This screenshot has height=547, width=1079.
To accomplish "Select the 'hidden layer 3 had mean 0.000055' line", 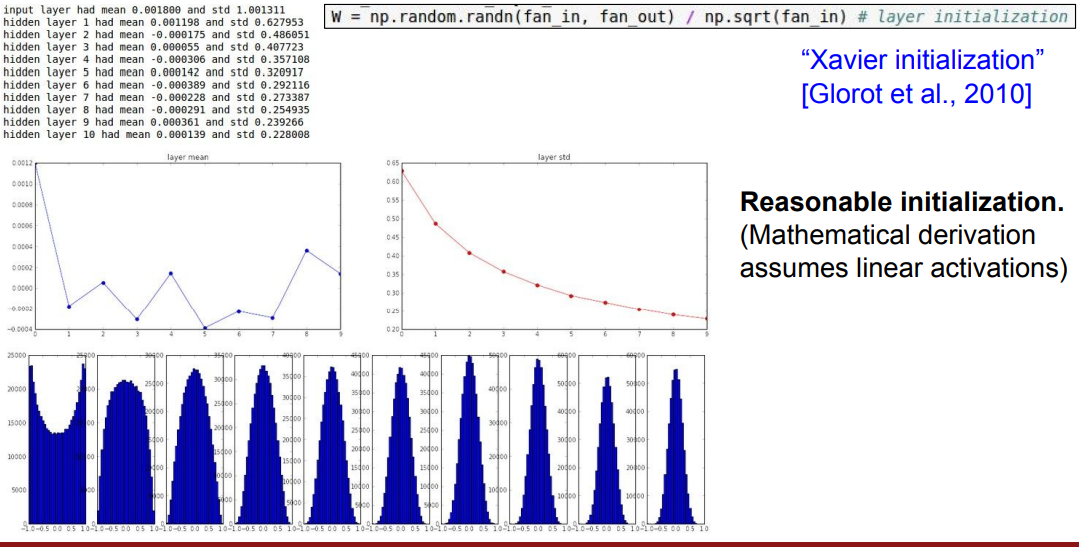I will point(153,47).
